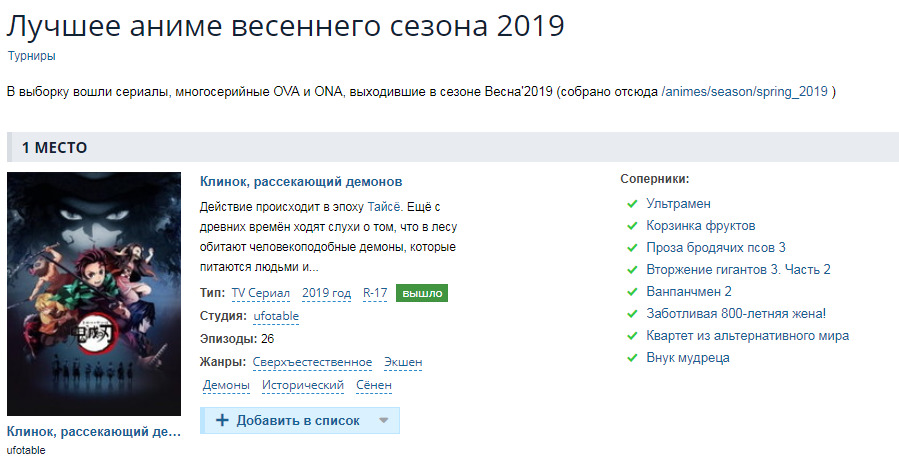Expand the Добавить в список dropdown arrow
The image size is (899, 475).
[x=383, y=421]
